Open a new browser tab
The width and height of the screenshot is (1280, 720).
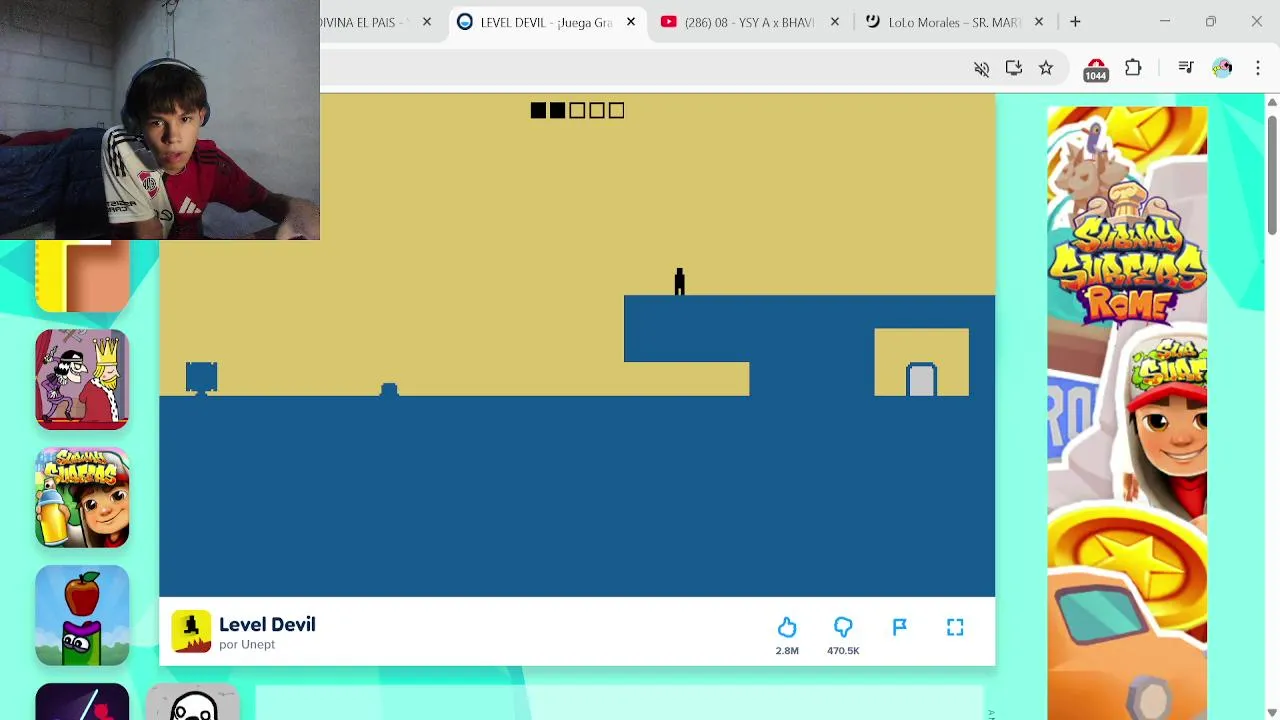pos(1075,22)
